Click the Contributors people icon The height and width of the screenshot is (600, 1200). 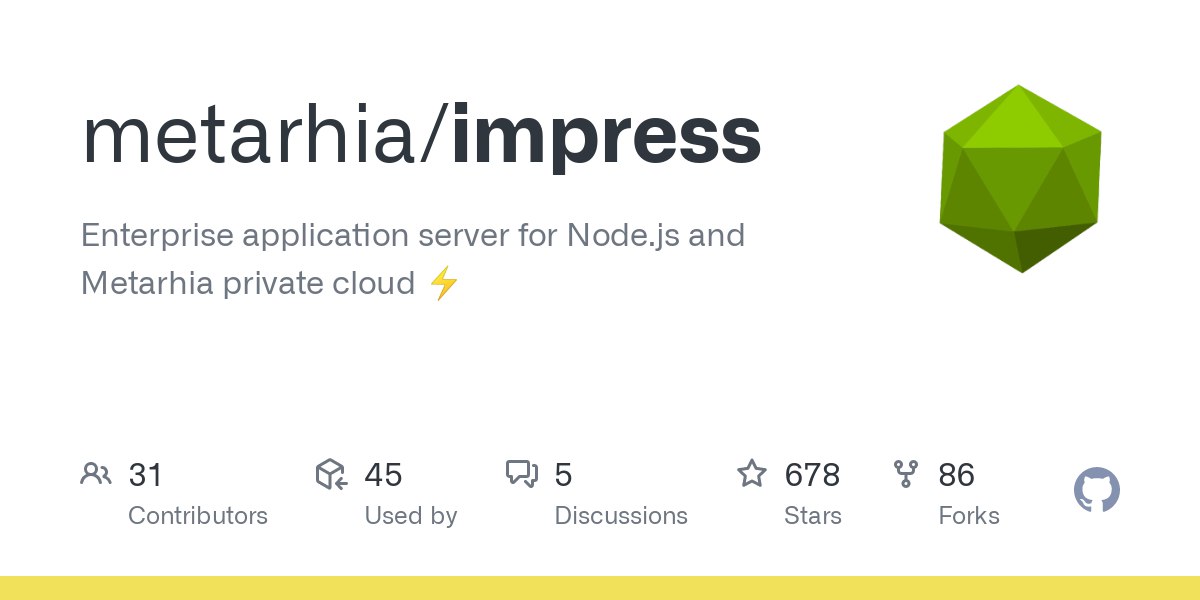[96, 474]
